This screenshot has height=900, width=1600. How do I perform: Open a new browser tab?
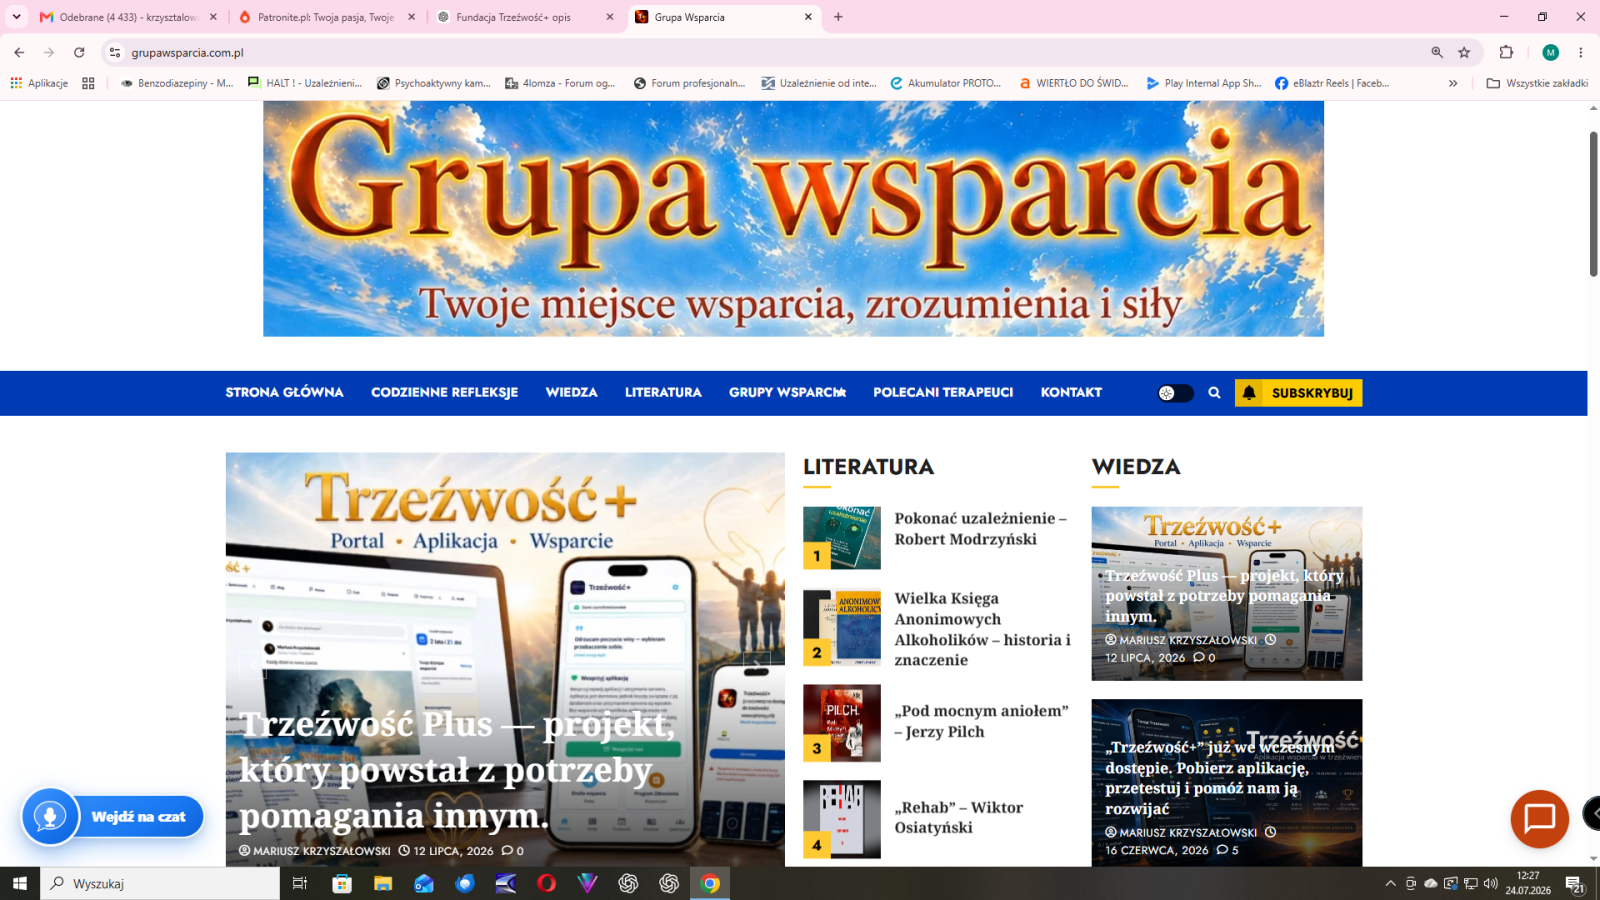[838, 17]
